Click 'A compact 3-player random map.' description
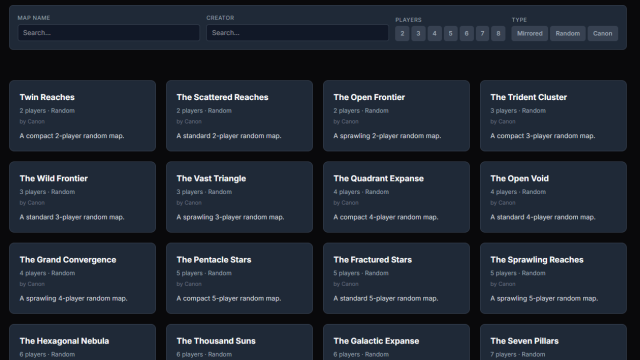640x360 pixels. point(542,136)
